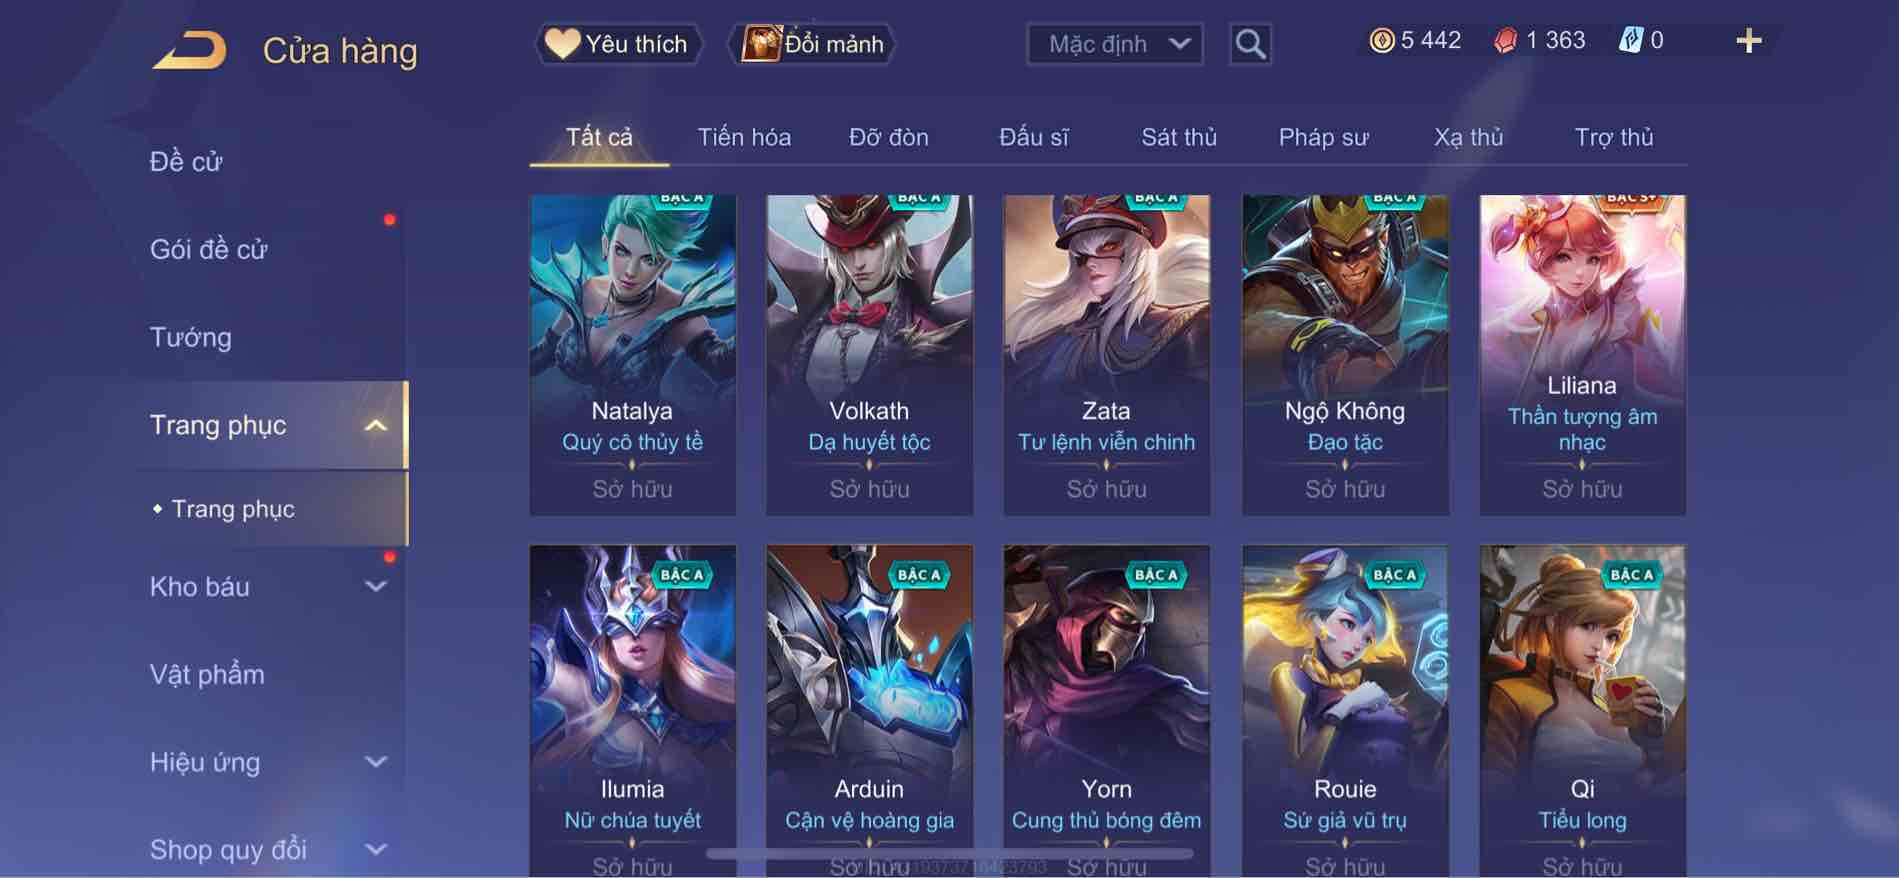Open the search magnifier icon
This screenshot has height=878, width=1899.
(x=1250, y=44)
